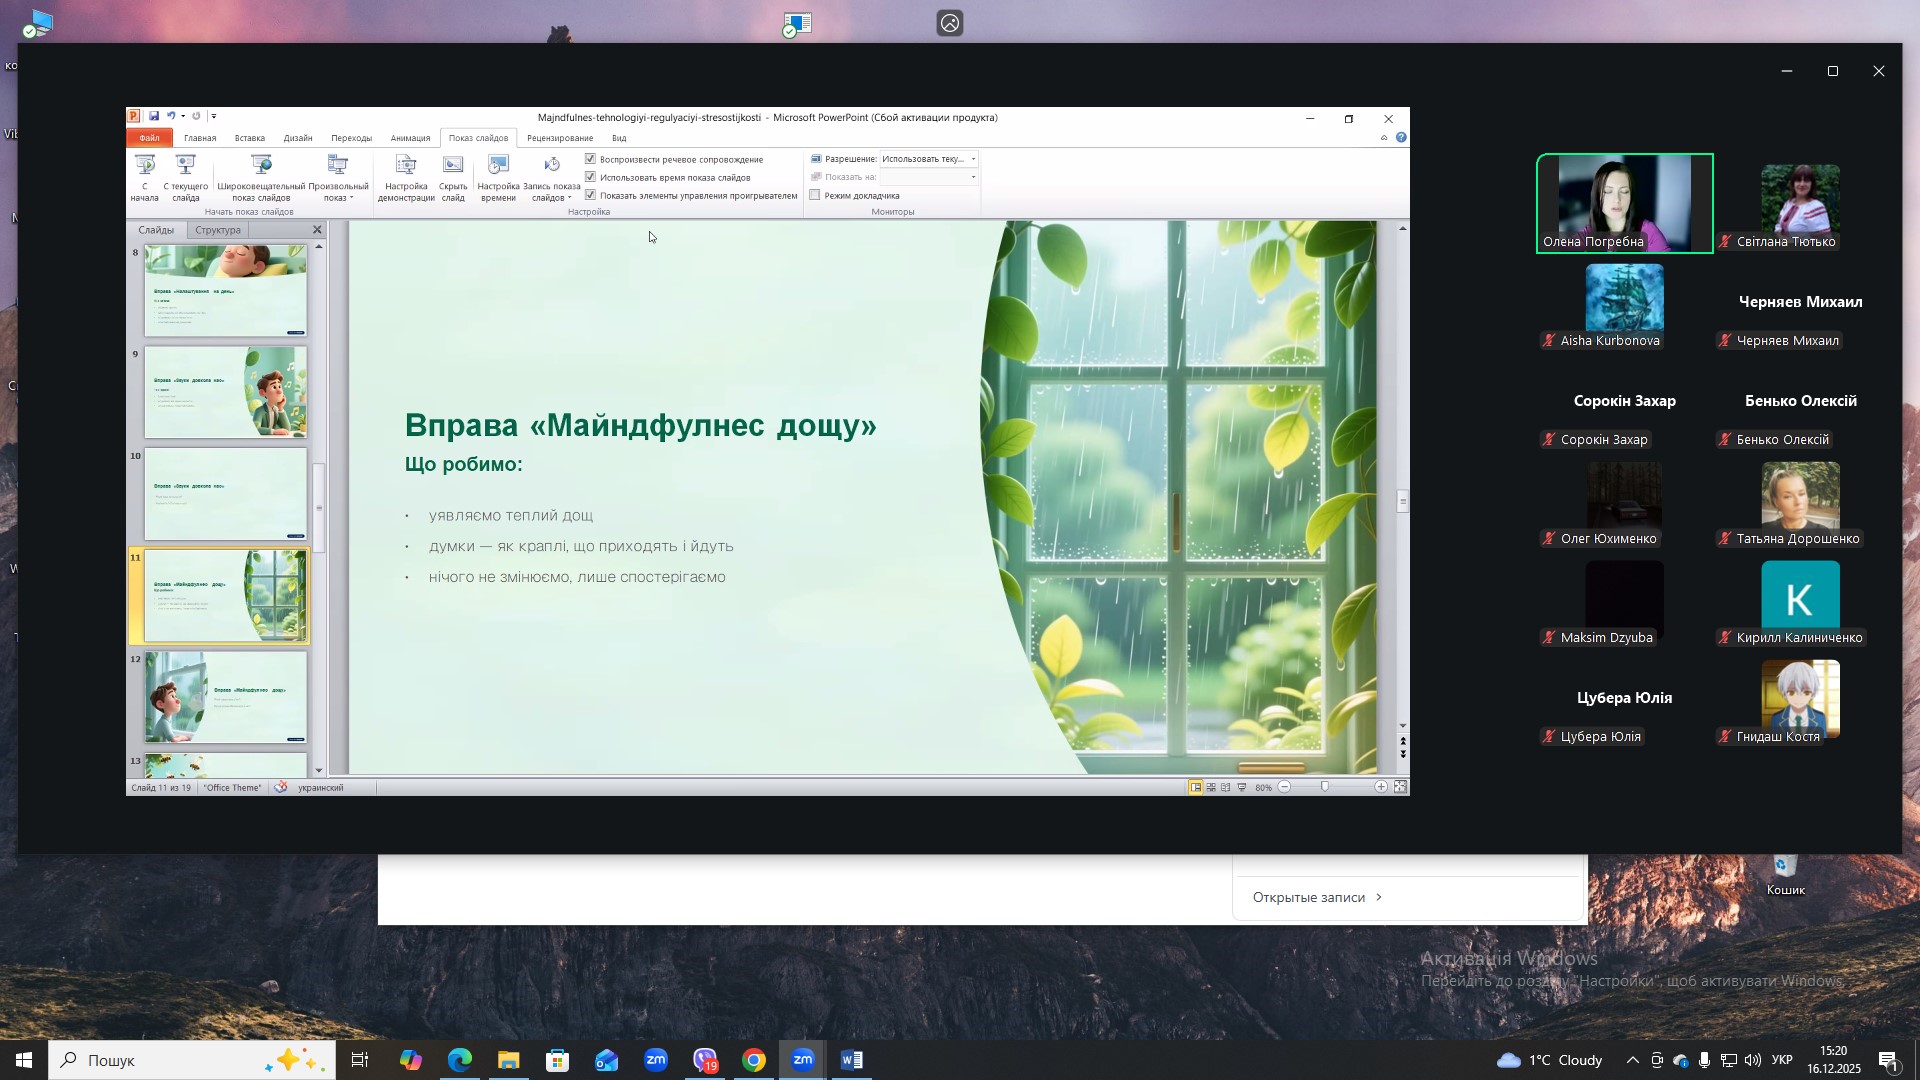Viewport: 1920px width, 1080px height.
Task: Uncheck Воспроизвести речевое сопровождение checkbox
Action: click(591, 159)
